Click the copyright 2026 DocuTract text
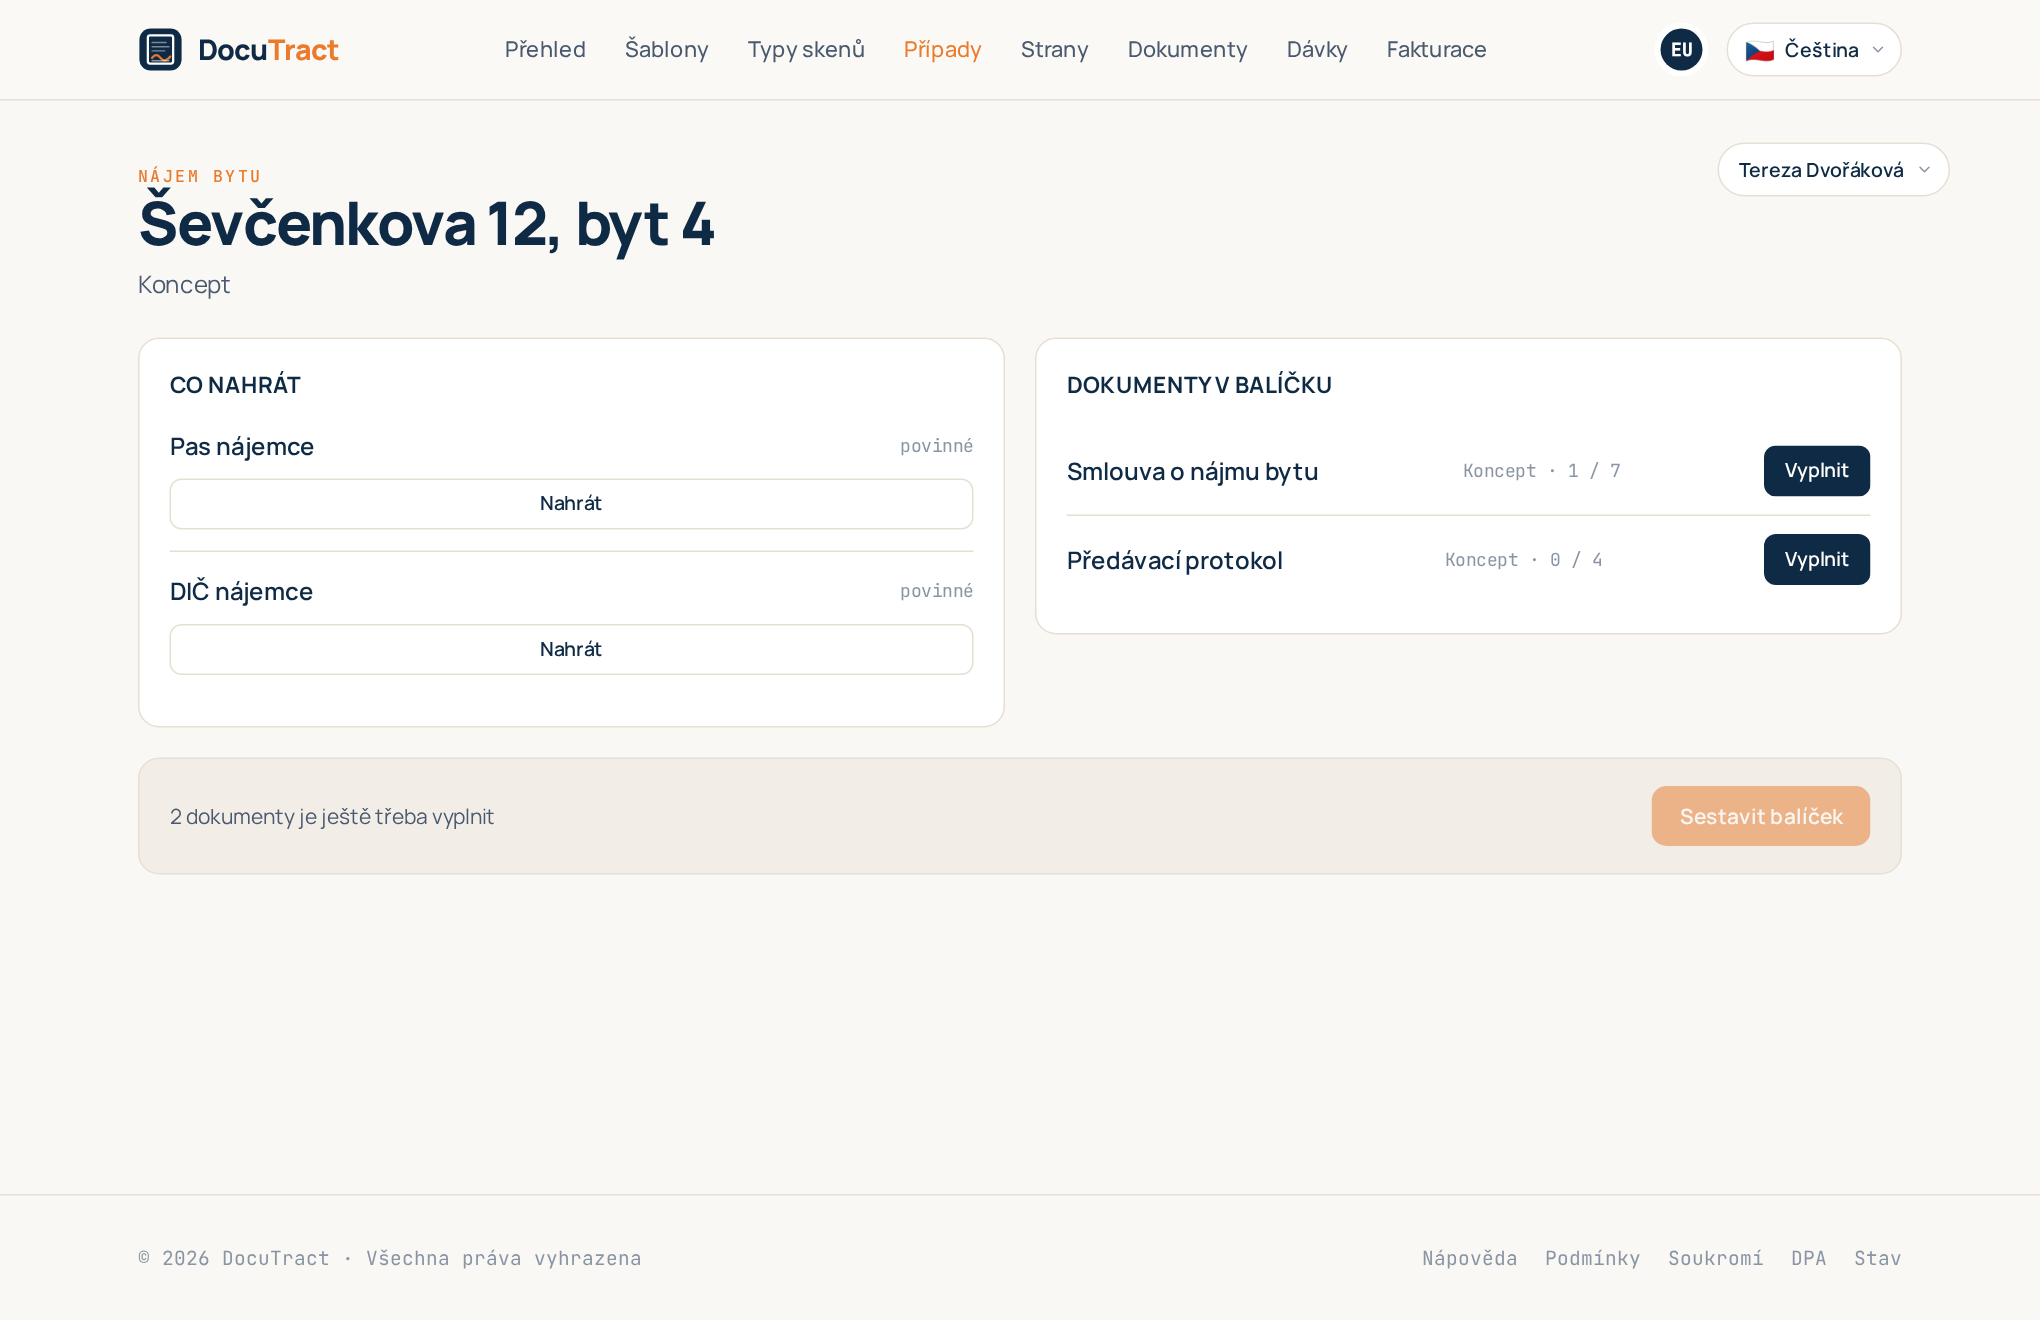Image resolution: width=2040 pixels, height=1320 pixels. click(390, 1258)
